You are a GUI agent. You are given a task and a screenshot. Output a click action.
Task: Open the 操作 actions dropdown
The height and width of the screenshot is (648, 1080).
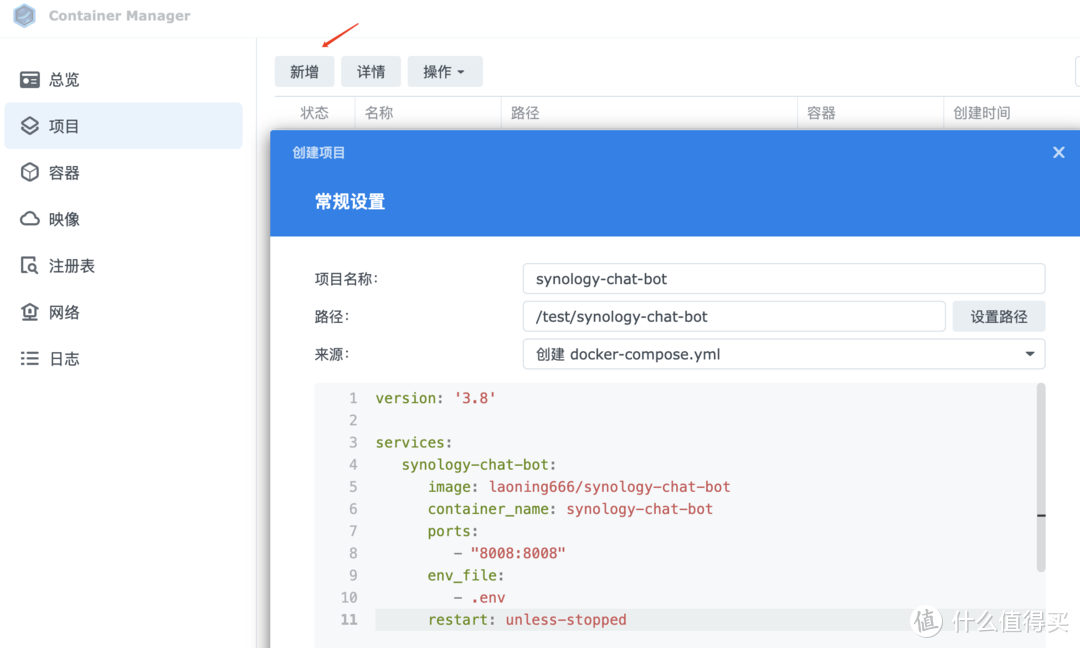[444, 71]
